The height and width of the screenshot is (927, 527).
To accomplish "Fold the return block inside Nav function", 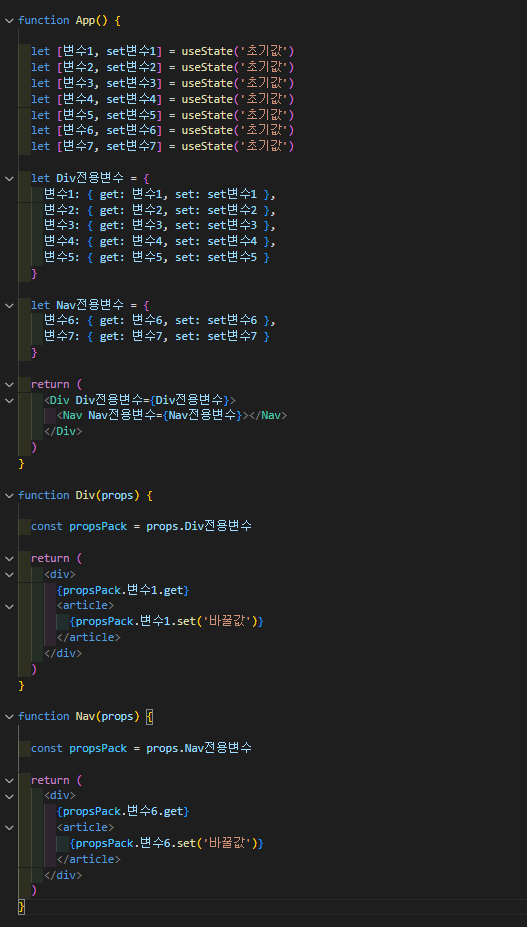I will coord(9,780).
